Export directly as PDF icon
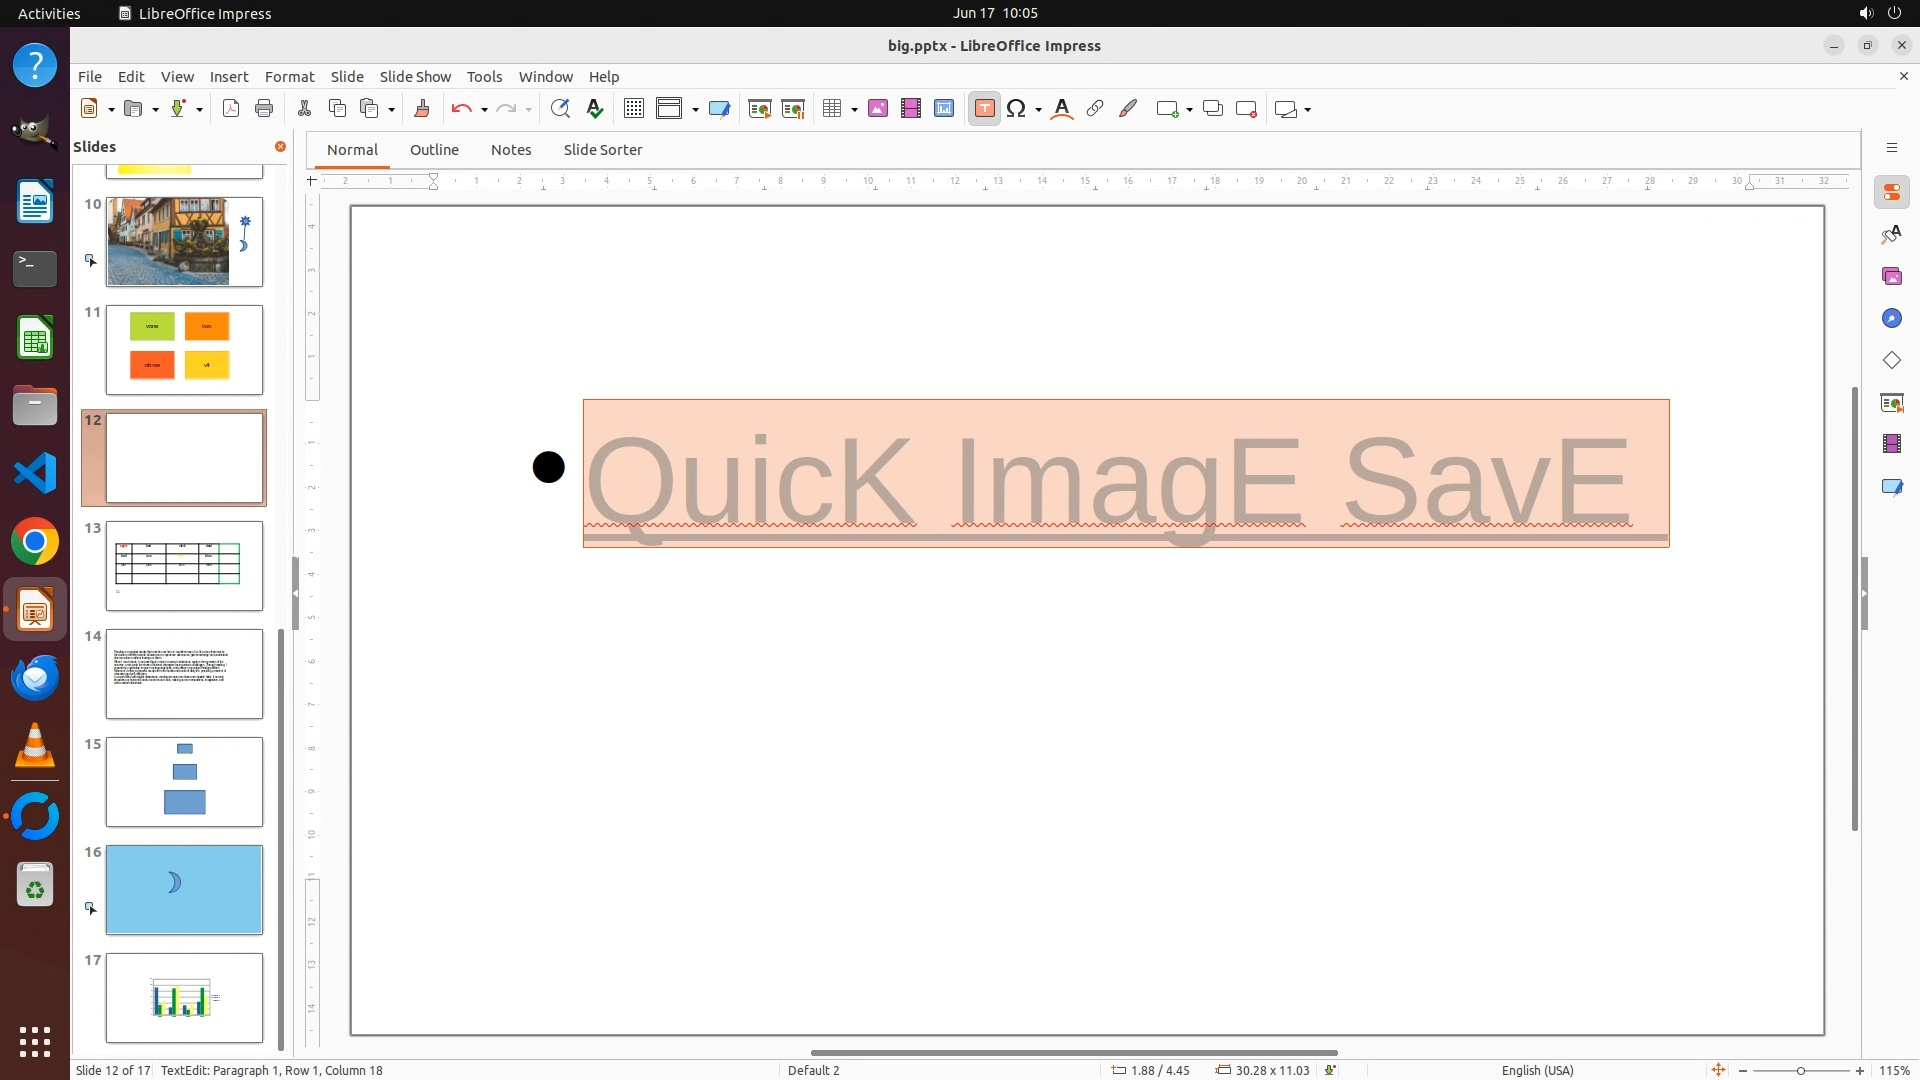The height and width of the screenshot is (1080, 1920). coord(231,109)
